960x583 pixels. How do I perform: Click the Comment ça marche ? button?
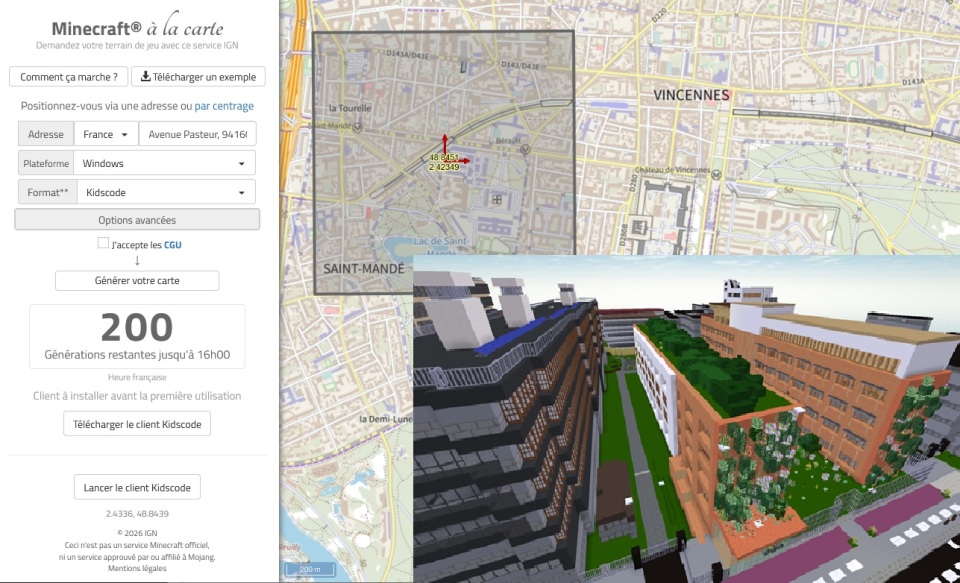(68, 77)
